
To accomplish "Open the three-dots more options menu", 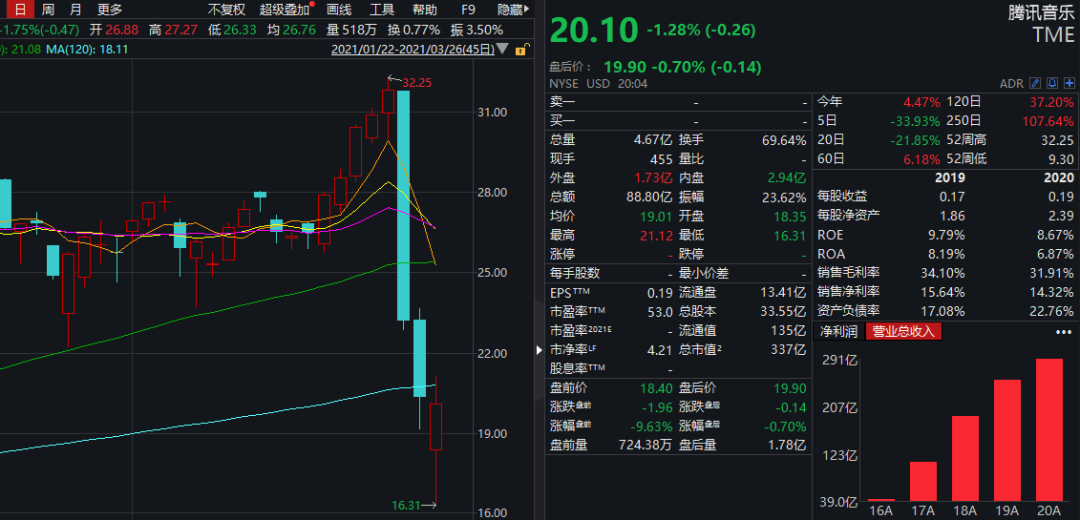I will click(1063, 331).
